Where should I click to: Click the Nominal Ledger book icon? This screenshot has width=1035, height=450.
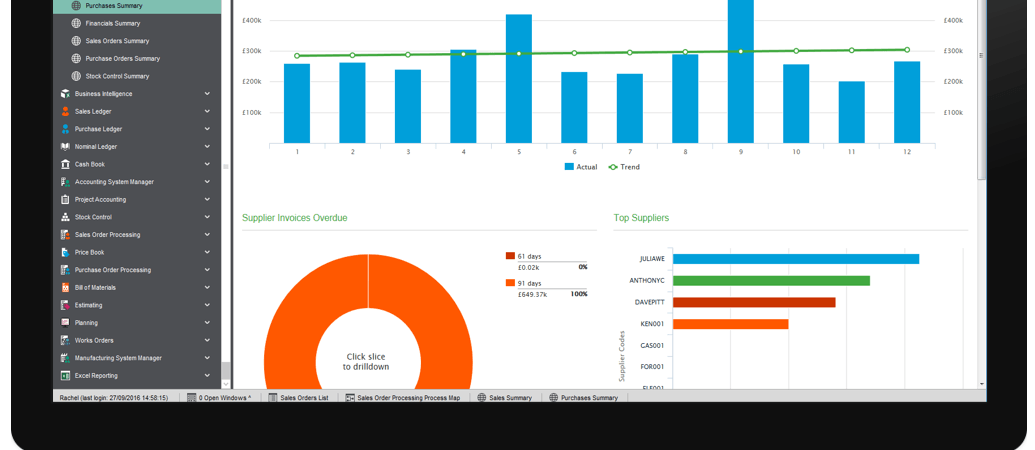tap(65, 146)
